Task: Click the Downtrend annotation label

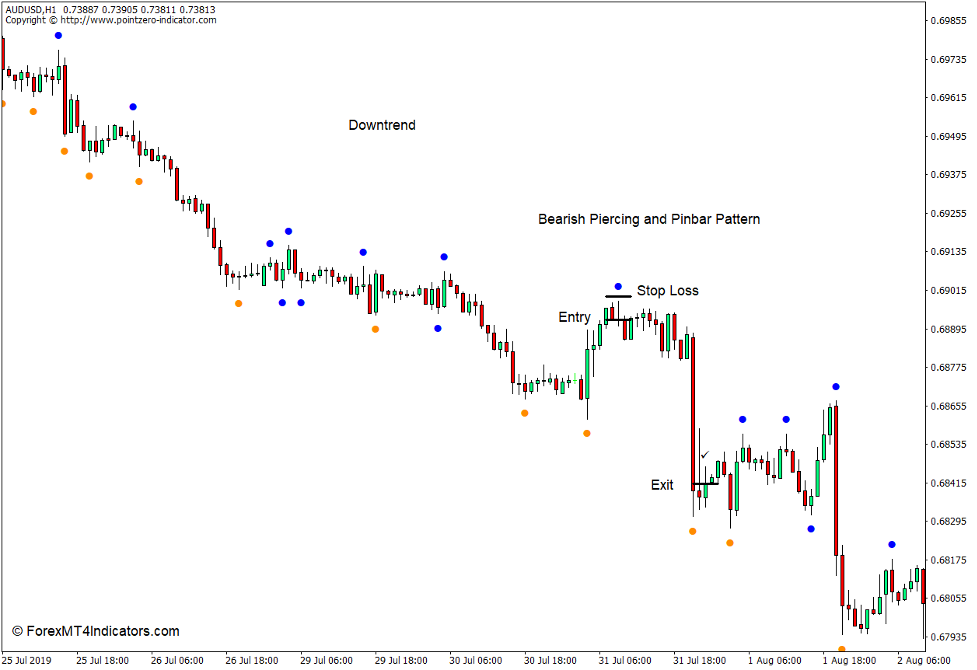Action: point(380,125)
